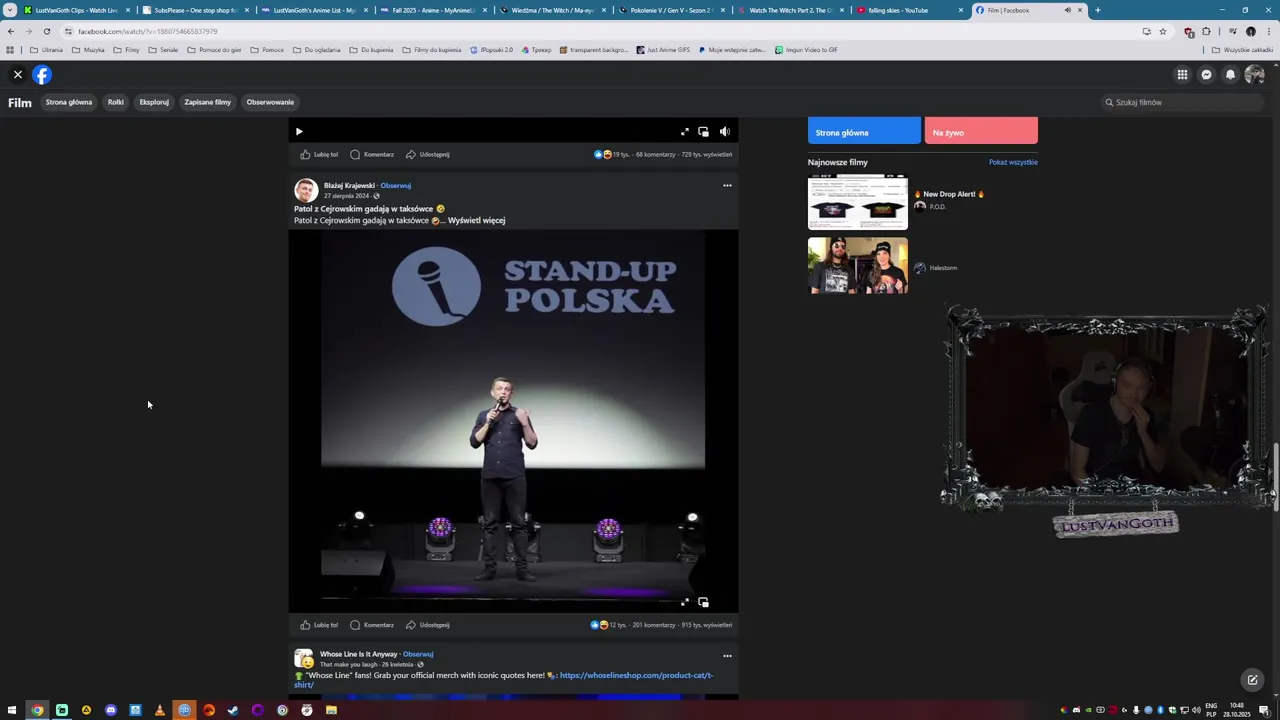The image size is (1280, 720).
Task: Open the notifications bell icon
Action: pyautogui.click(x=1230, y=74)
